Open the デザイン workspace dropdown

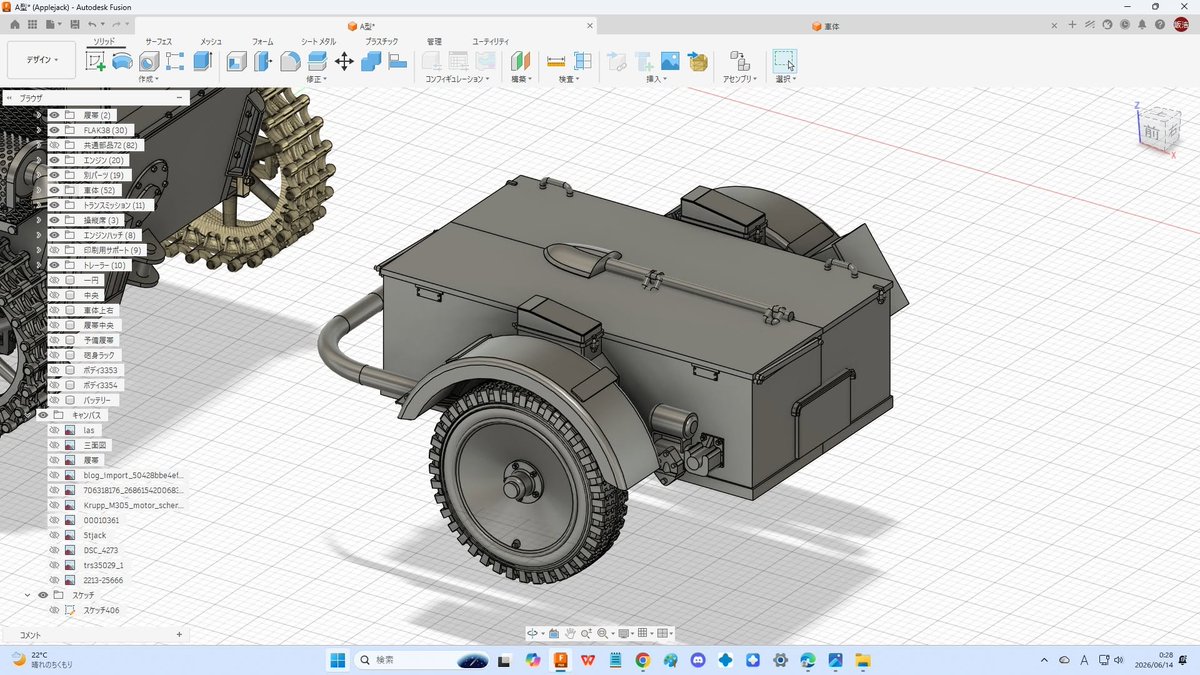tap(41, 60)
